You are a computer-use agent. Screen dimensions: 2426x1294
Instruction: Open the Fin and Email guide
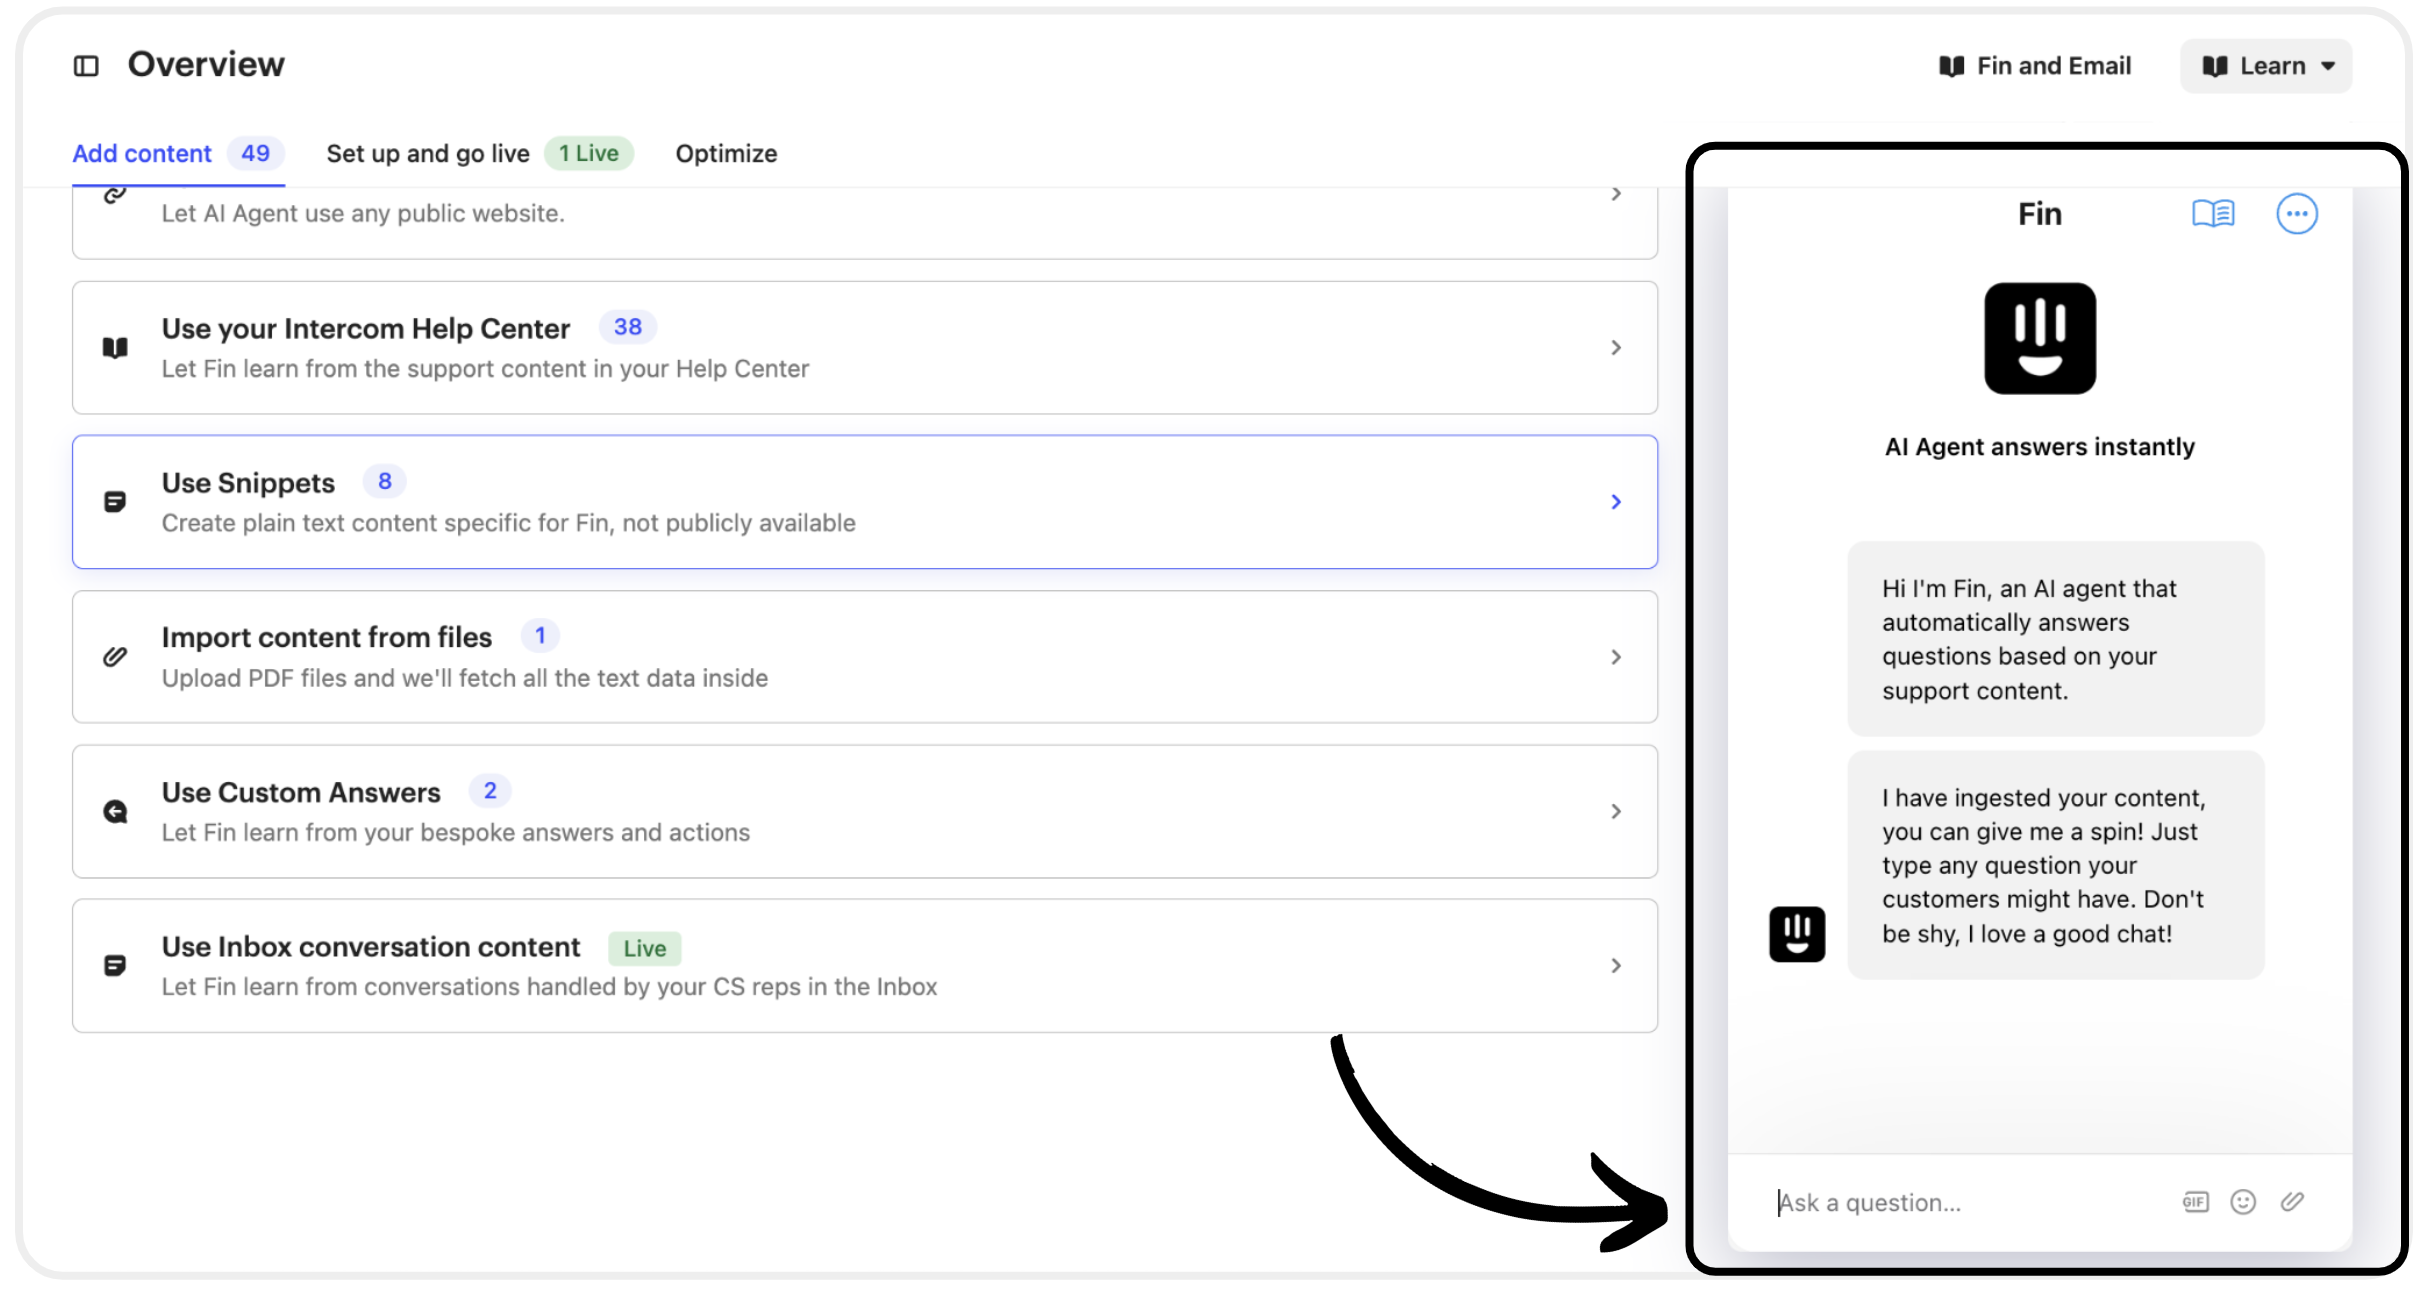[2035, 66]
